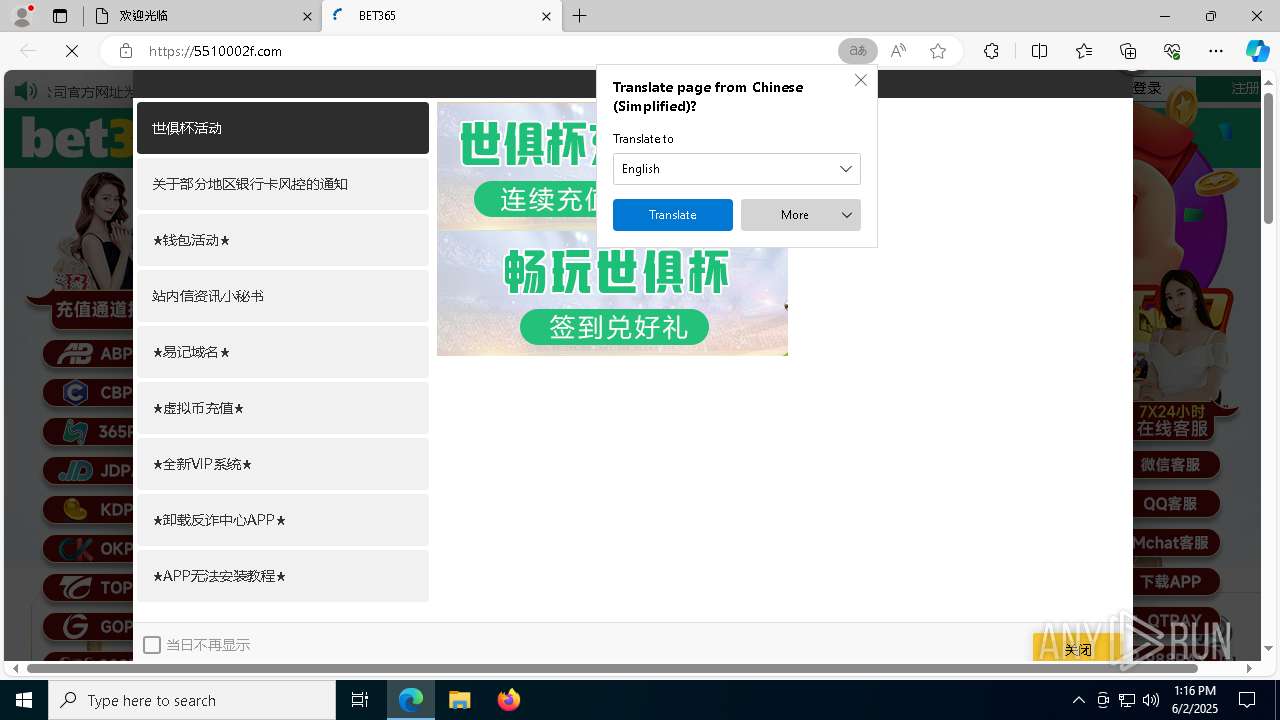This screenshot has height=720, width=1280.
Task: Open a new browser tab
Action: click(579, 16)
